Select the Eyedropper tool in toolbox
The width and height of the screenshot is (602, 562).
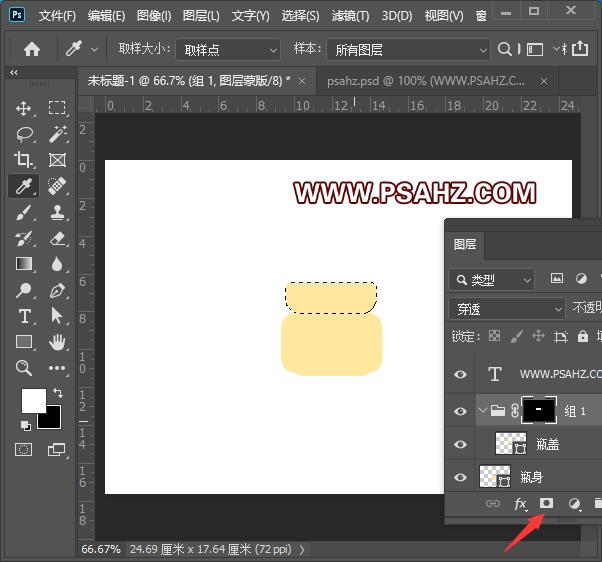(x=24, y=186)
